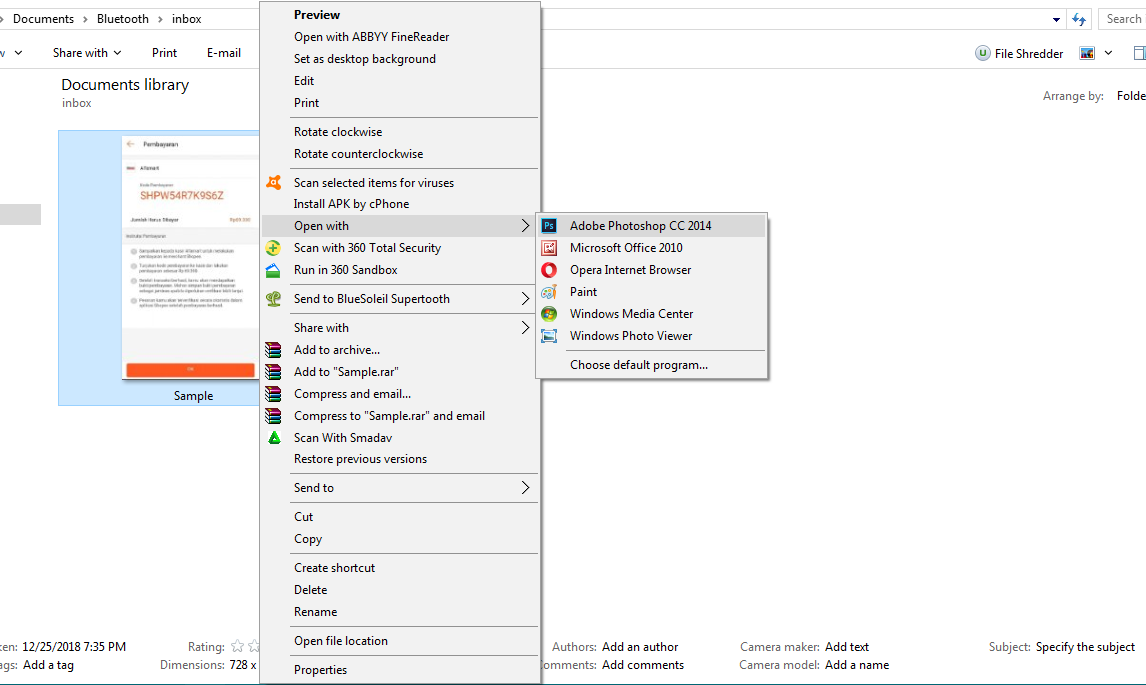Screen dimensions: 1146x685
Task: Expand the context menu Share with arrow
Action: click(525, 328)
